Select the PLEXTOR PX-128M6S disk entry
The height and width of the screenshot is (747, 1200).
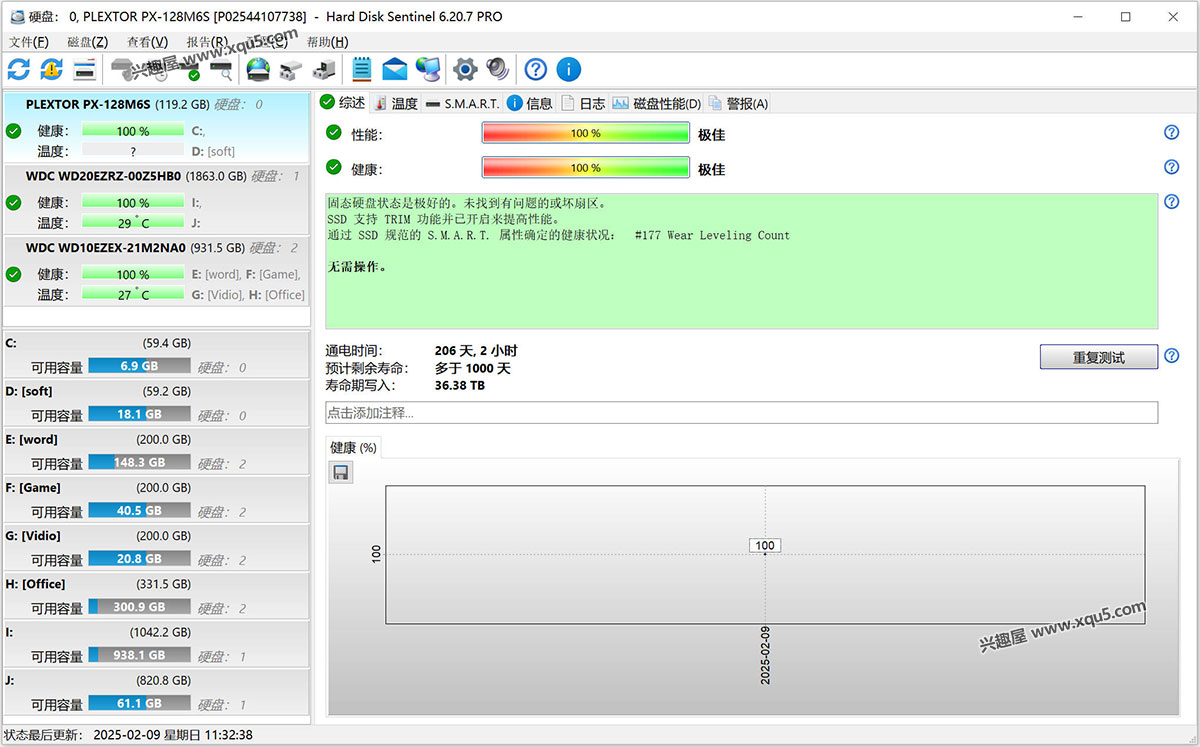[x=157, y=128]
